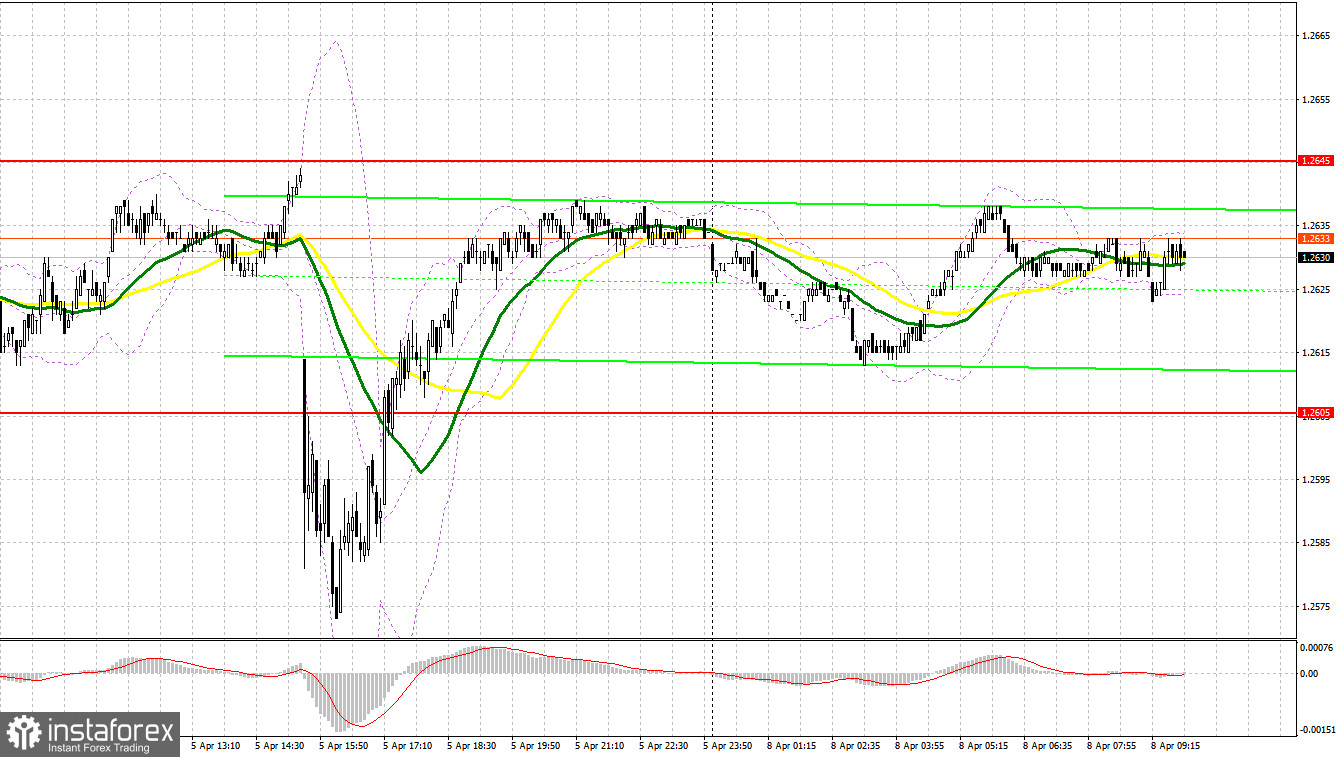Click the 1.2595 price axis label
The height and width of the screenshot is (757, 1337).
point(1315,479)
